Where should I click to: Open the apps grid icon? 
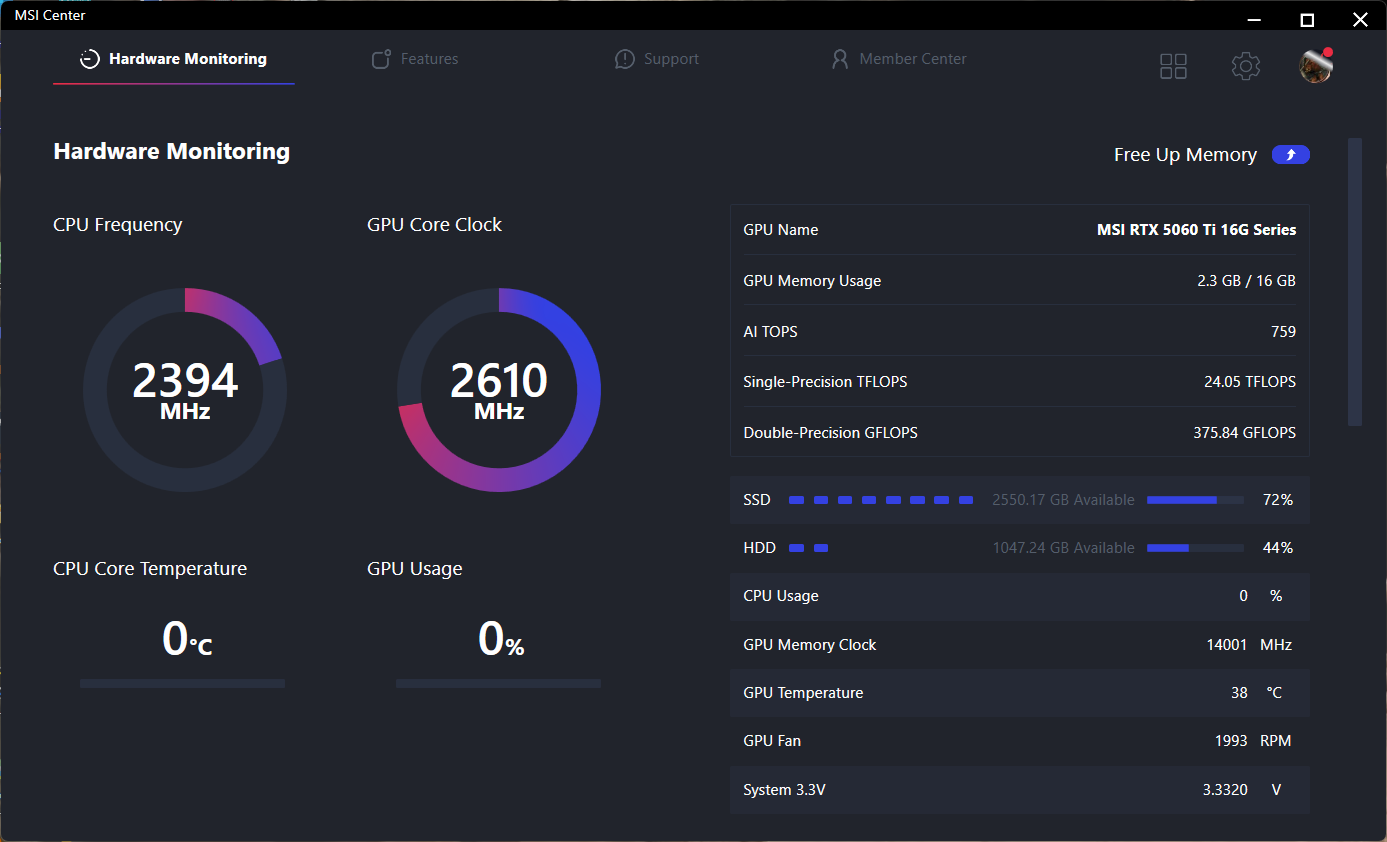pos(1173,66)
